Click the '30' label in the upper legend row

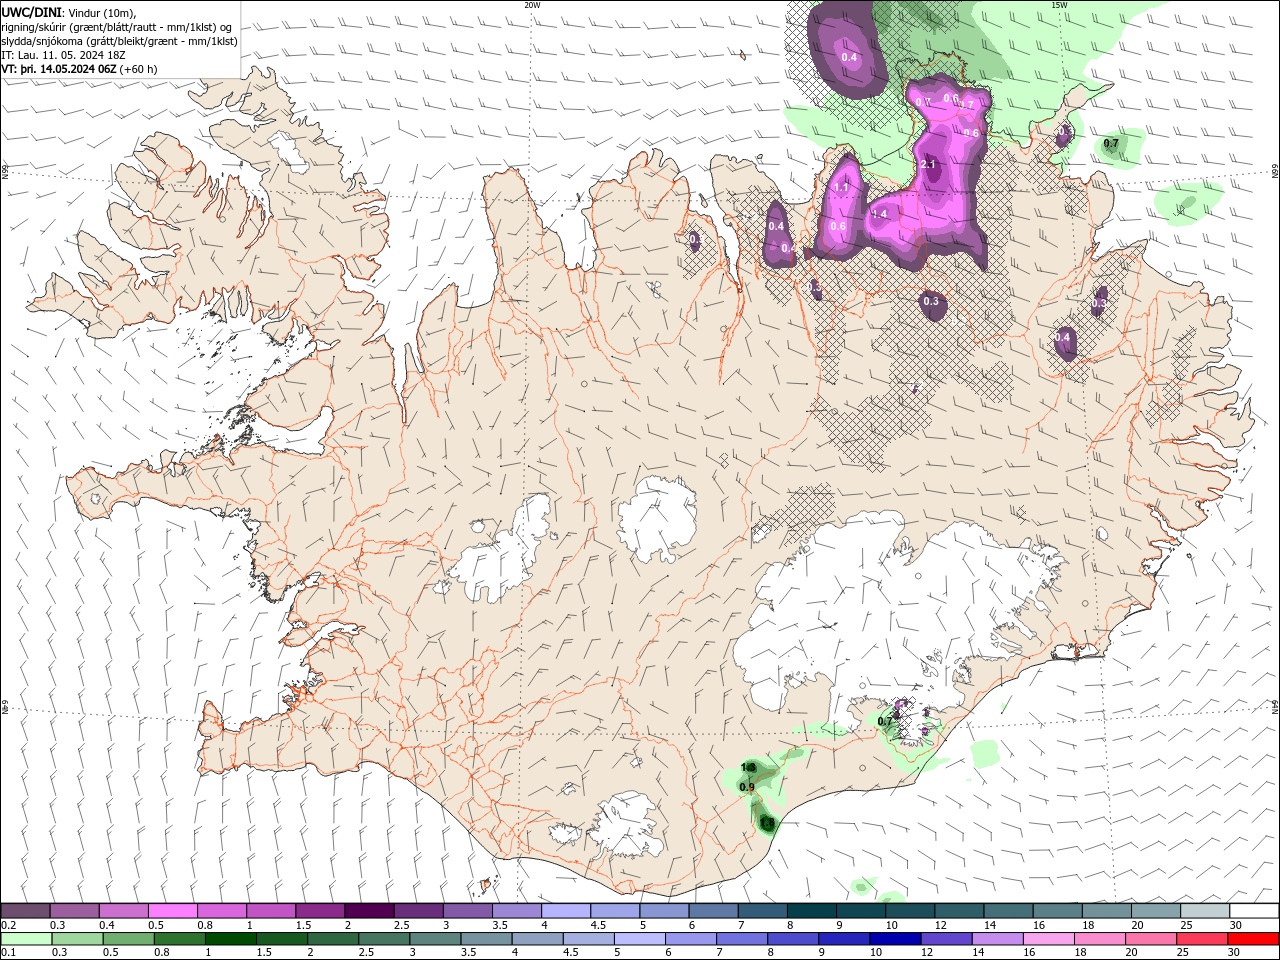coord(1236,925)
